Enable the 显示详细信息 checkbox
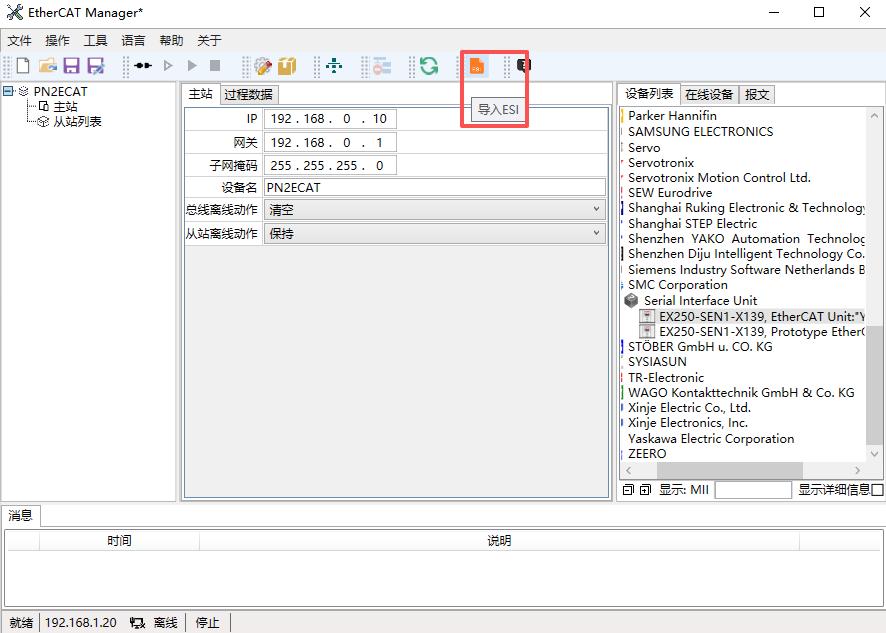Image resolution: width=886 pixels, height=633 pixels. [877, 490]
